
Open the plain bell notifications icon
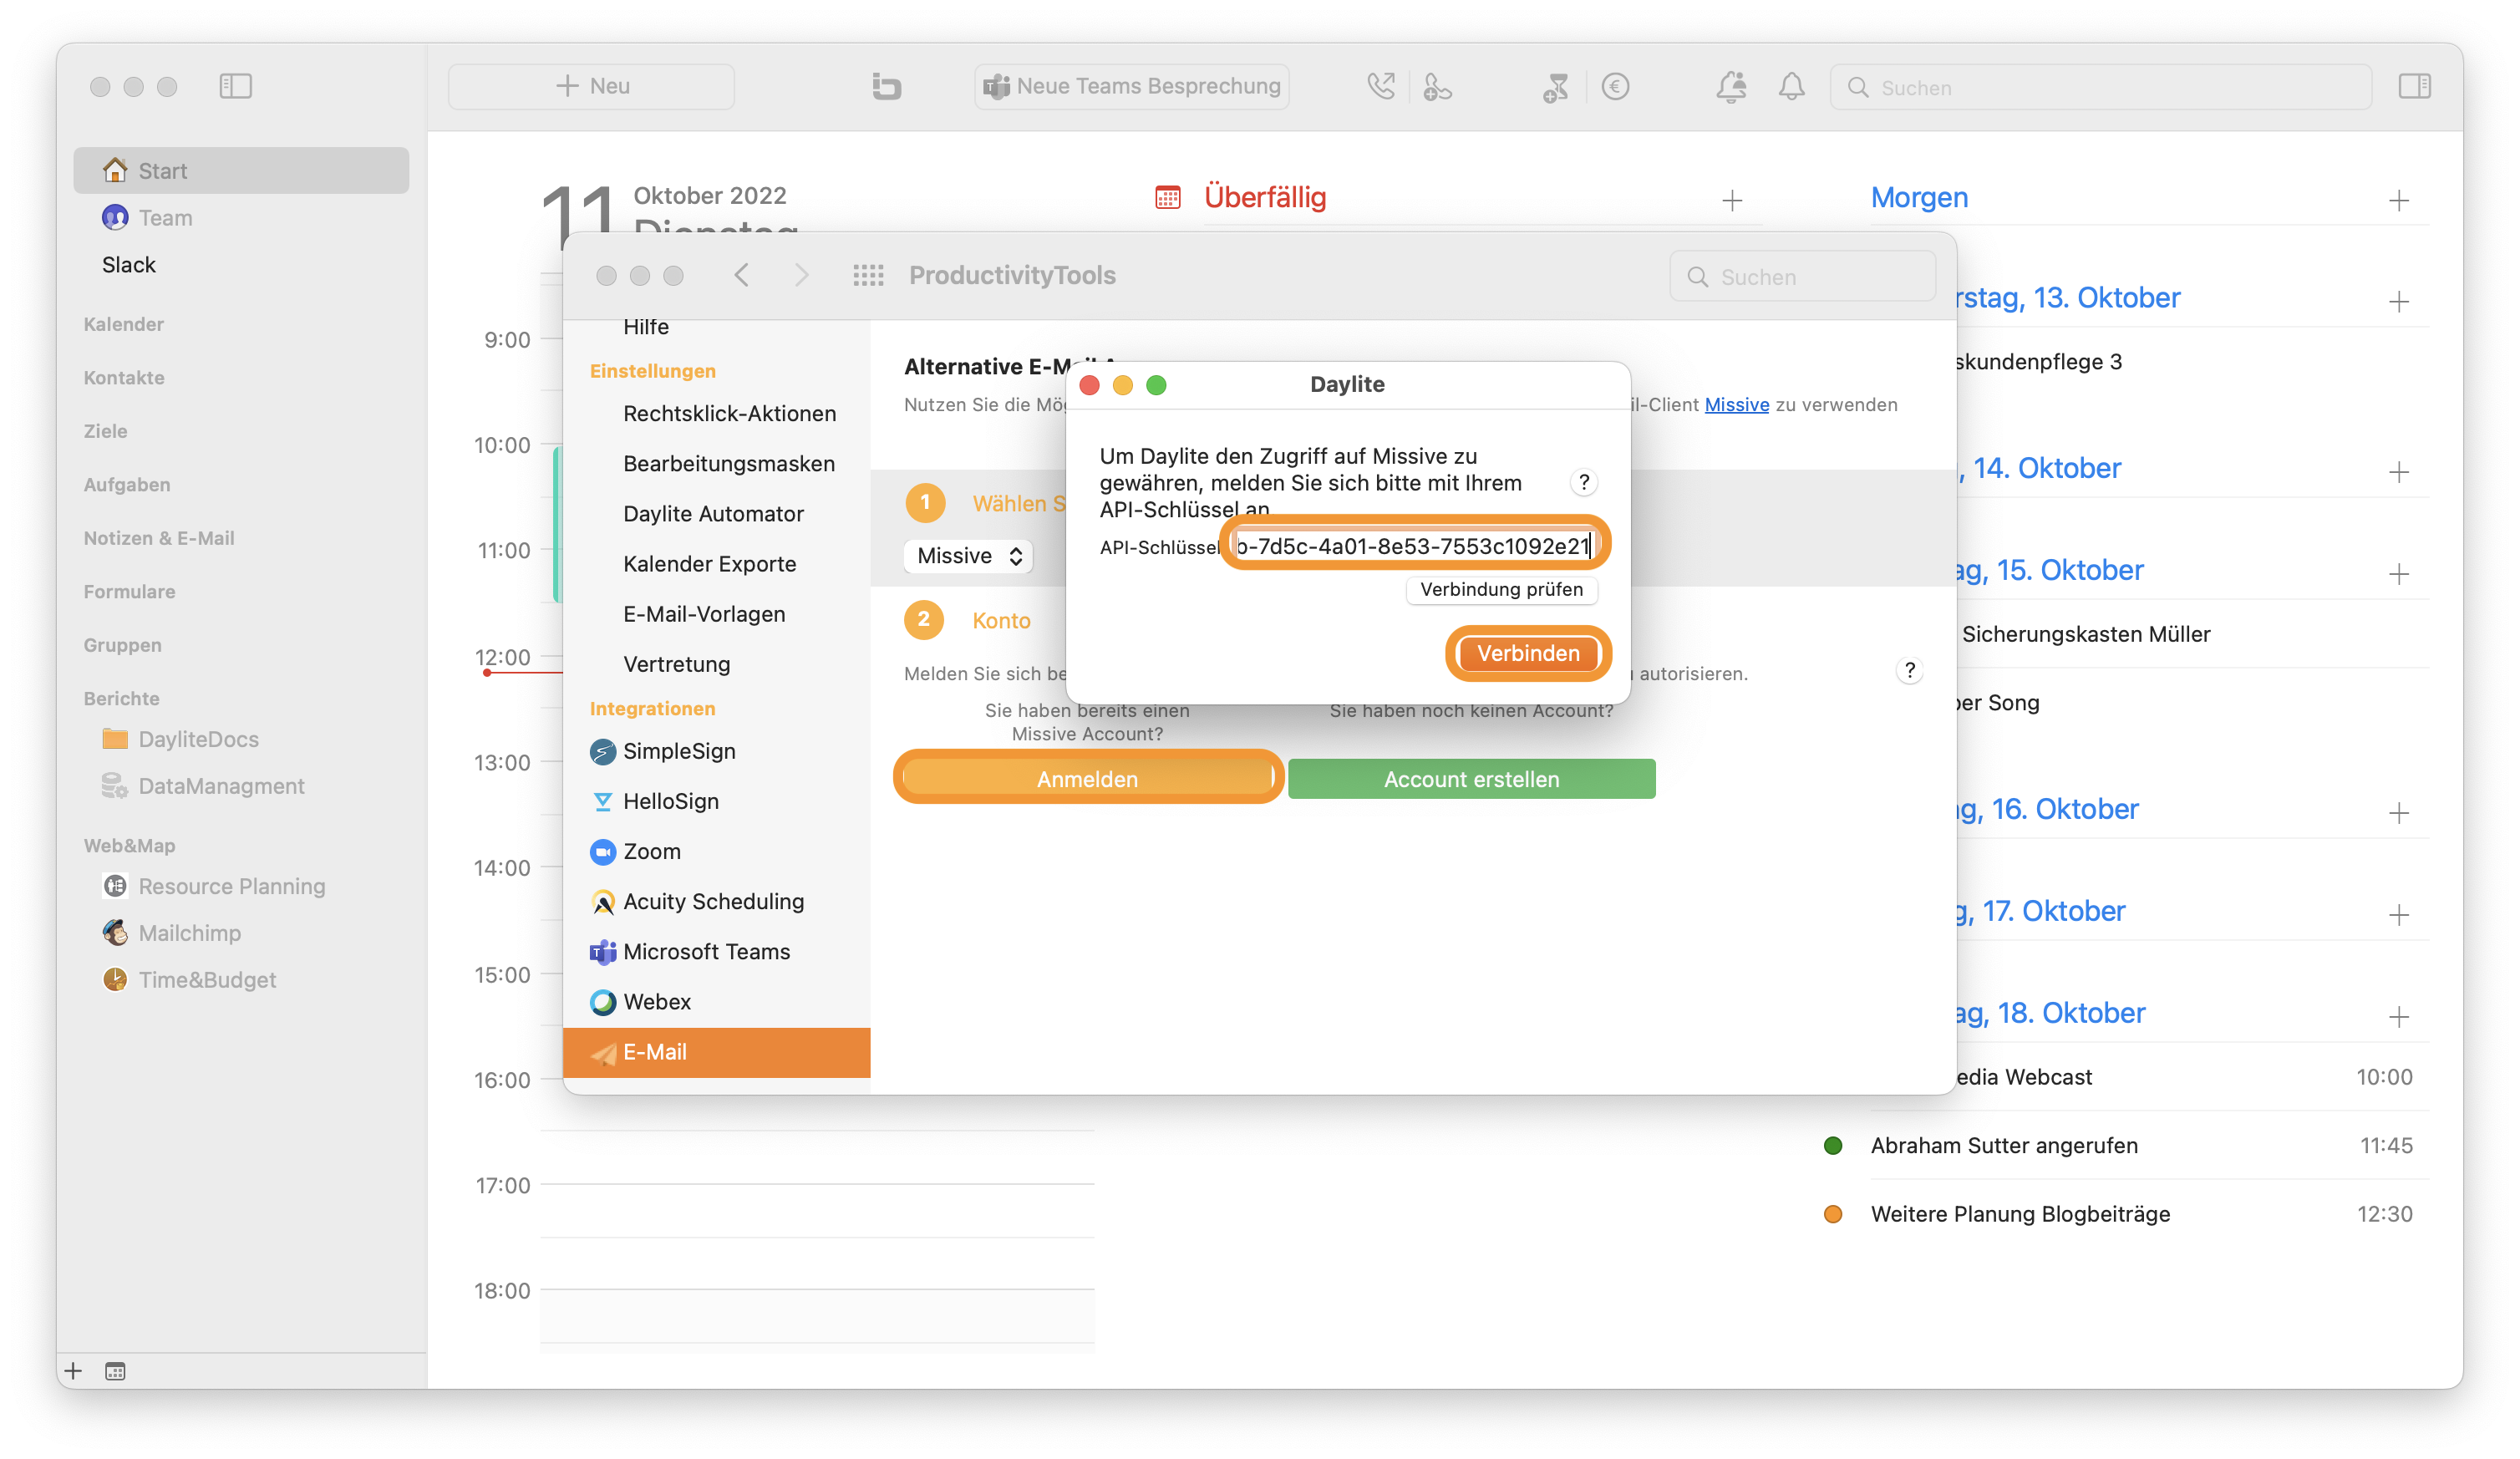(1791, 87)
